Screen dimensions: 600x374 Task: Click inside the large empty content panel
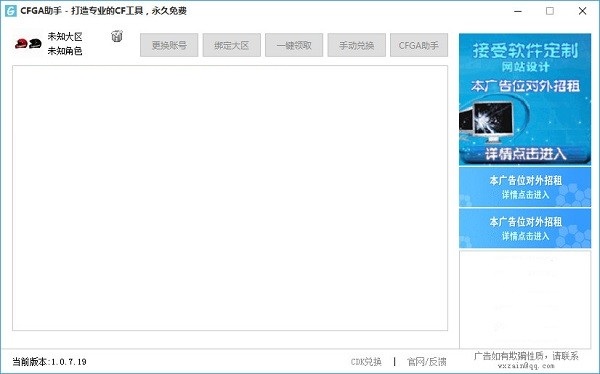click(x=230, y=198)
